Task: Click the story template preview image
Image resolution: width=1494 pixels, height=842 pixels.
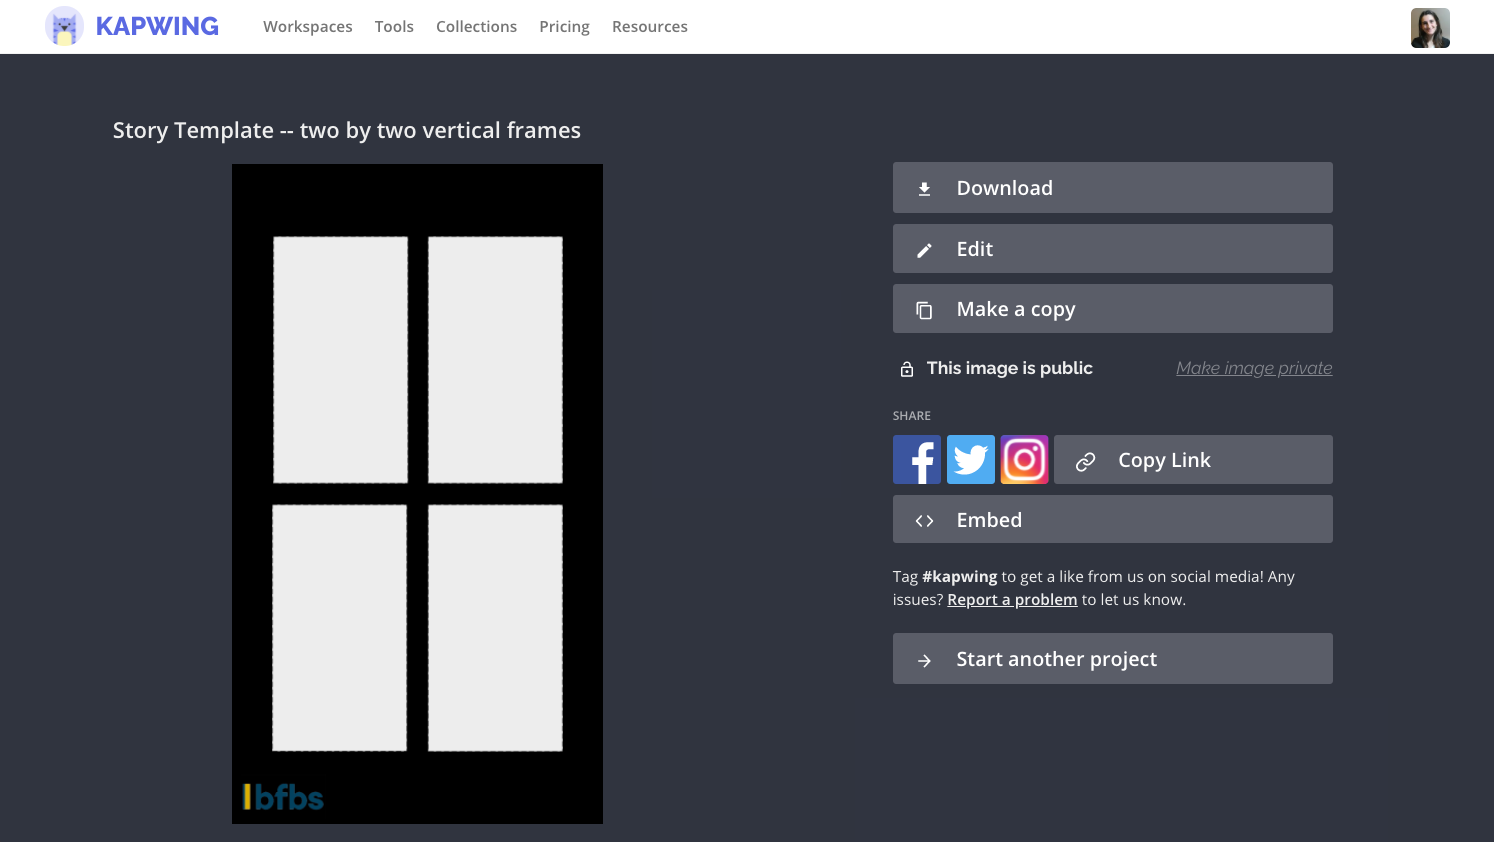Action: pyautogui.click(x=417, y=494)
